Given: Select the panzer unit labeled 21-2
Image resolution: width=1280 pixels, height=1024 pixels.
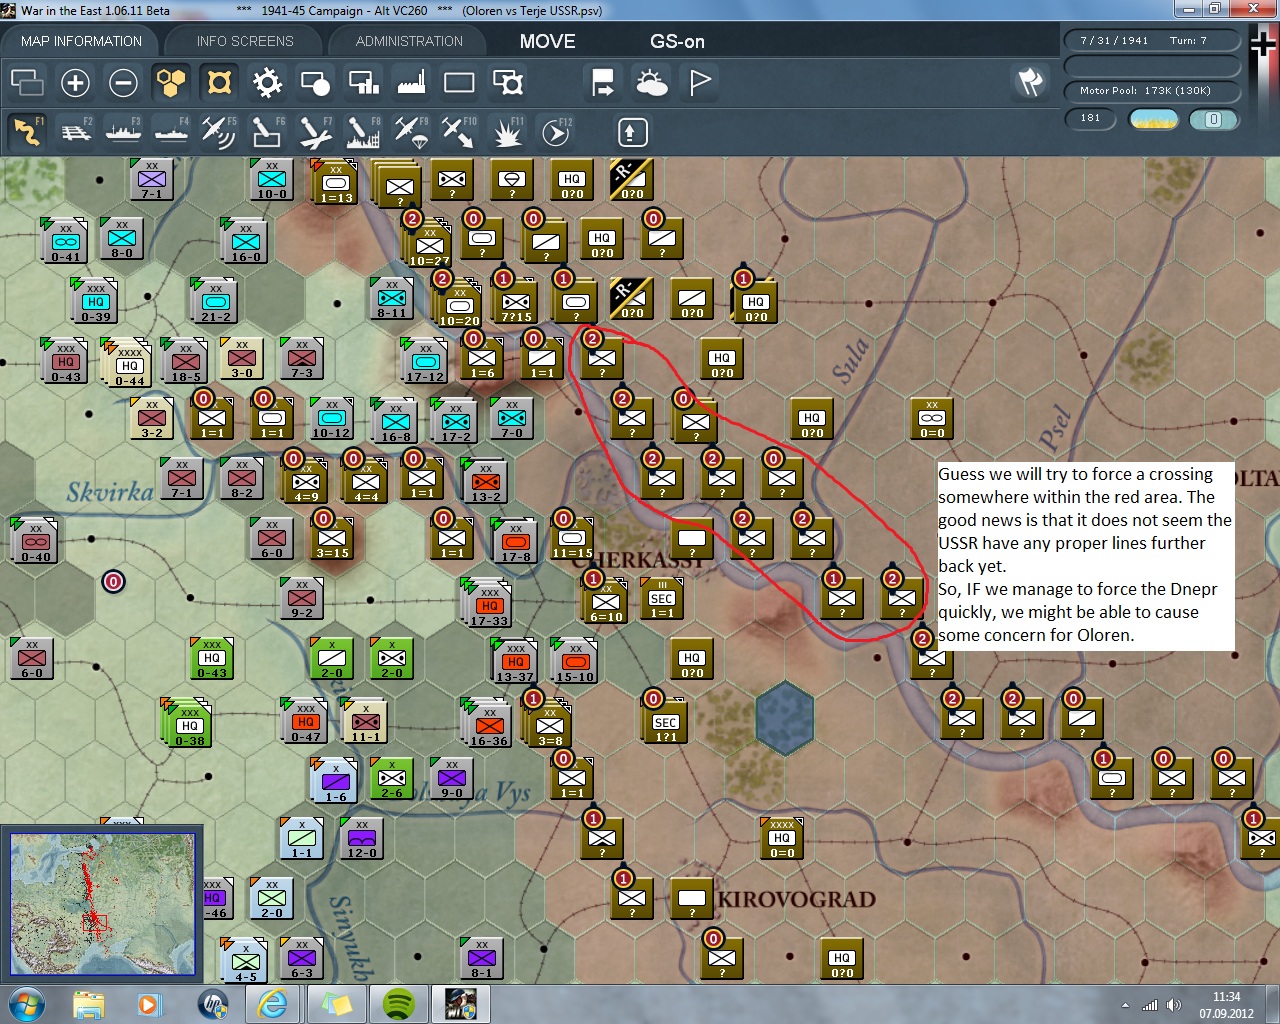Looking at the screenshot, I should pyautogui.click(x=213, y=300).
